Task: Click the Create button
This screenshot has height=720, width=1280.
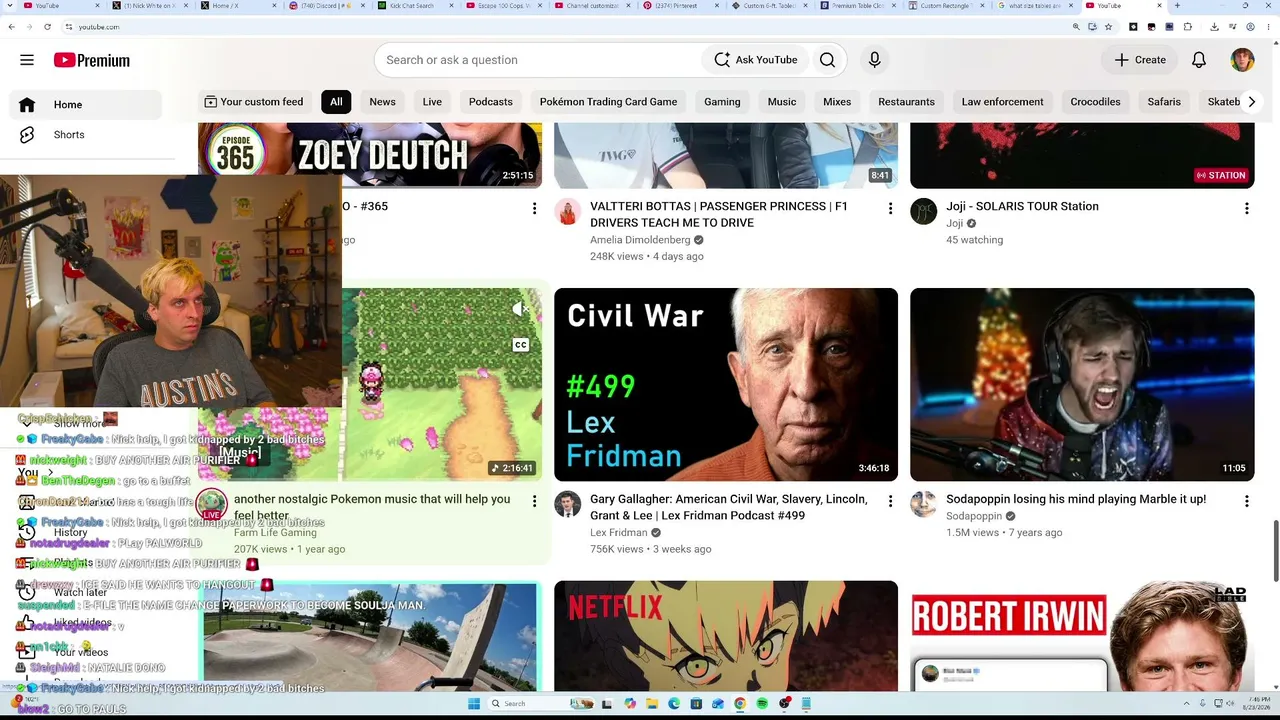Action: click(x=1140, y=60)
